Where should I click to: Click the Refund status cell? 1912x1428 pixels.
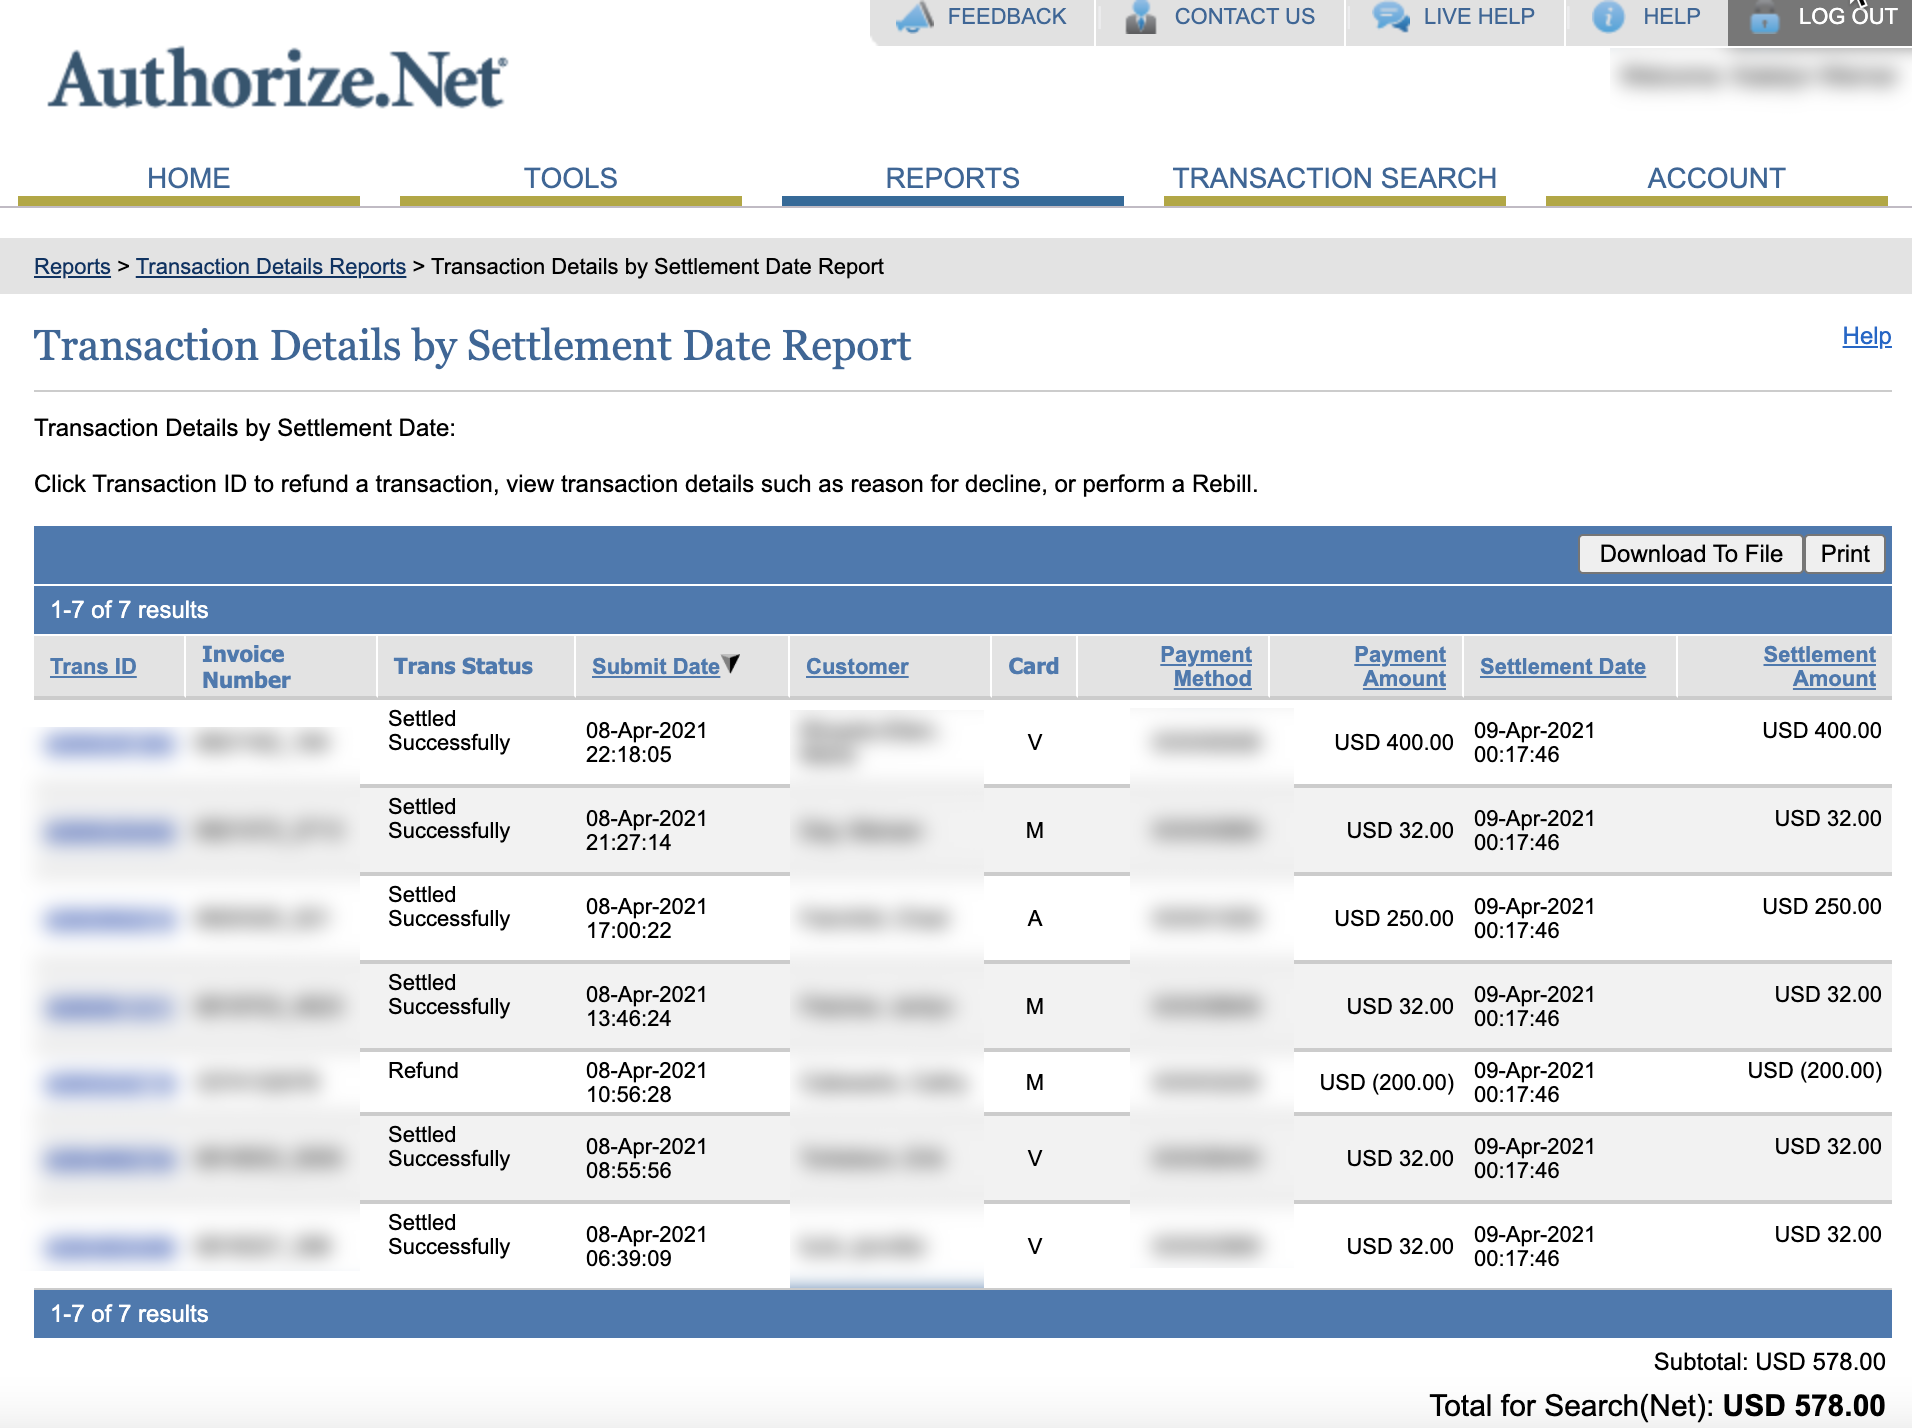pos(423,1071)
